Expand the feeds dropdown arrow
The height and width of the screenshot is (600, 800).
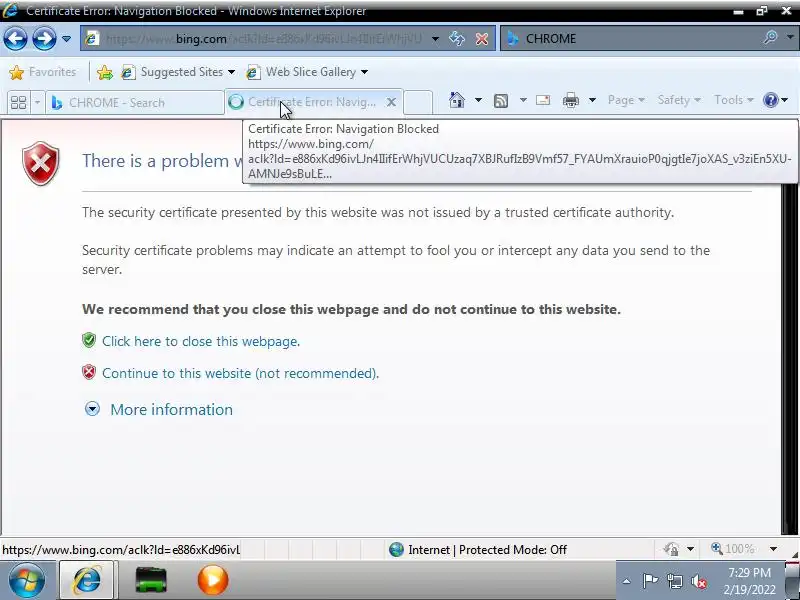[523, 100]
